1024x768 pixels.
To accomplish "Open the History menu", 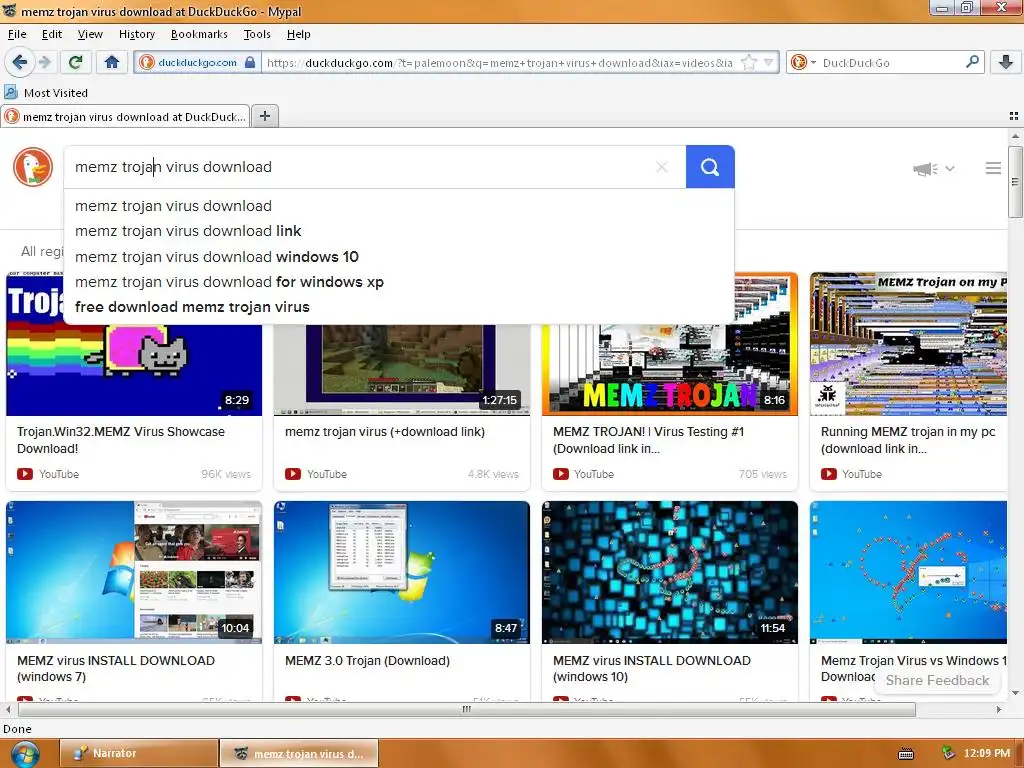I will pos(136,34).
